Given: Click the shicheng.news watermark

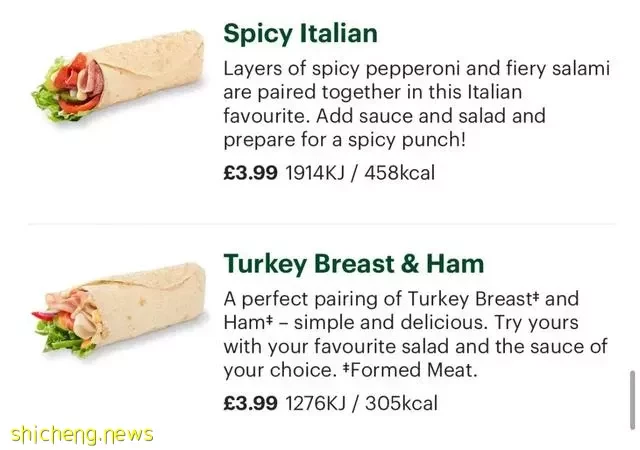Looking at the screenshot, I should (82, 434).
